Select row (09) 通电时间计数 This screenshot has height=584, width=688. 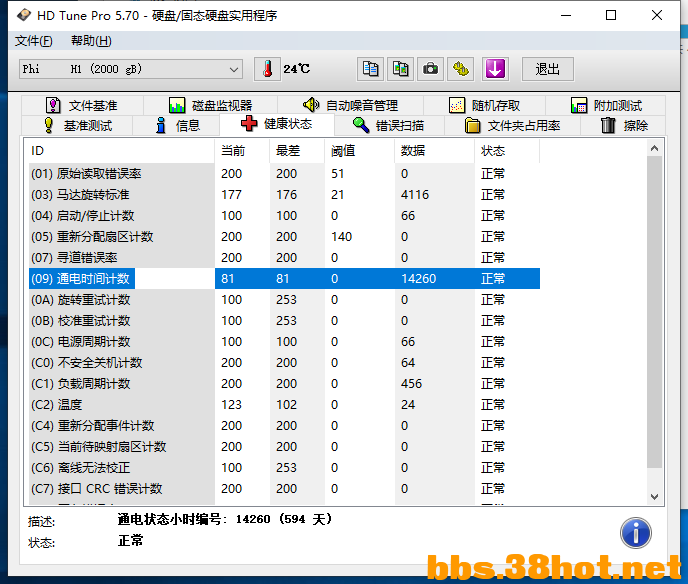(284, 279)
